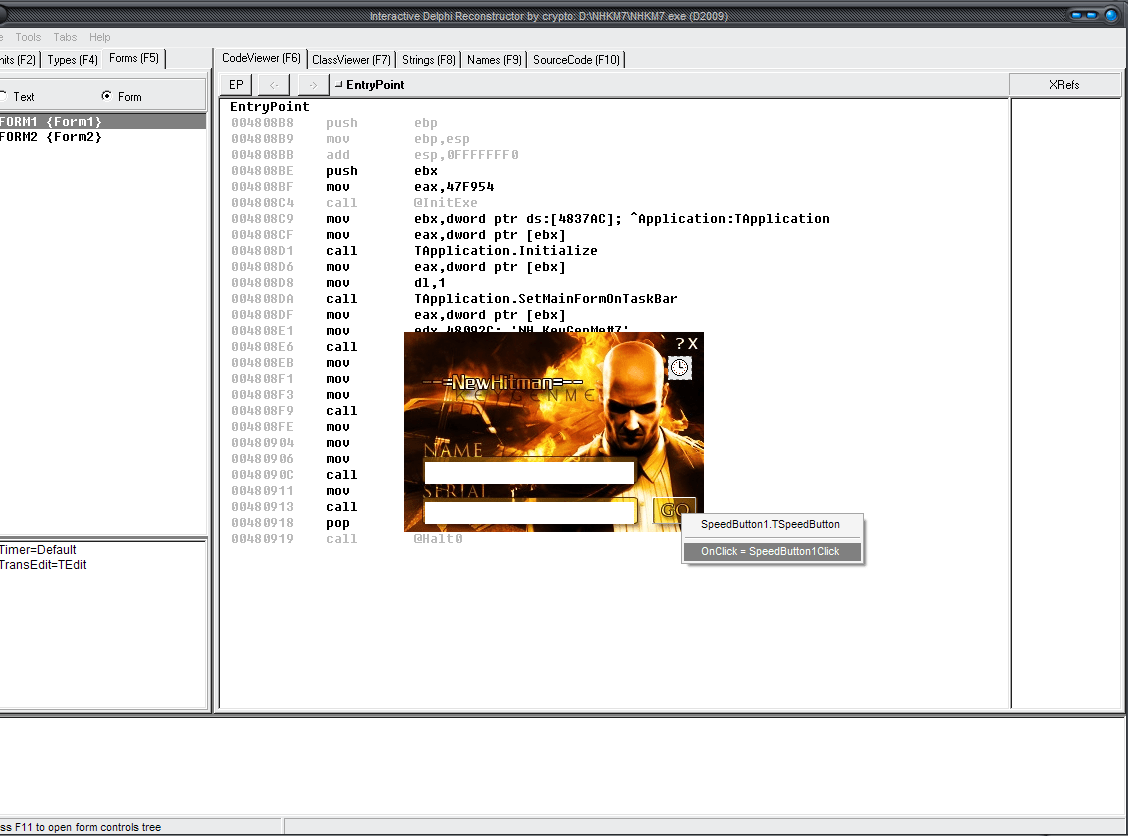Open the Tools menu
1128x836 pixels.
click(x=28, y=37)
